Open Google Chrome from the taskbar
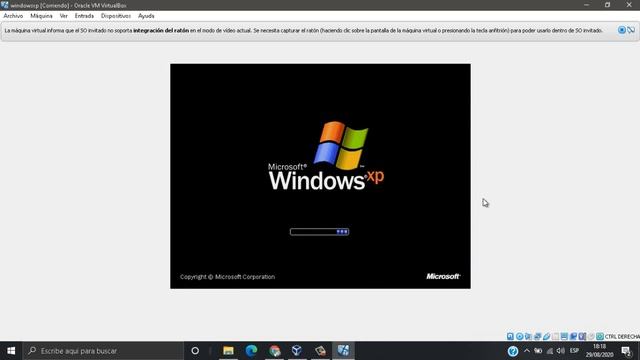The height and width of the screenshot is (360, 640). coord(275,351)
